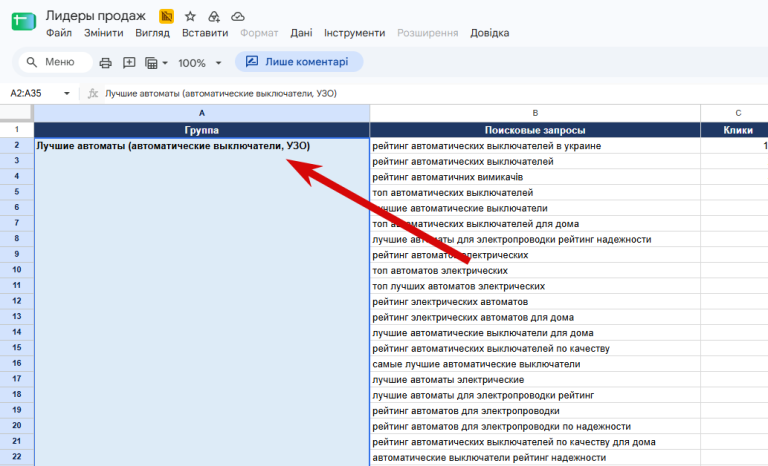
Task: Click cell топ лучших автоматов электрических
Action: click(535, 286)
